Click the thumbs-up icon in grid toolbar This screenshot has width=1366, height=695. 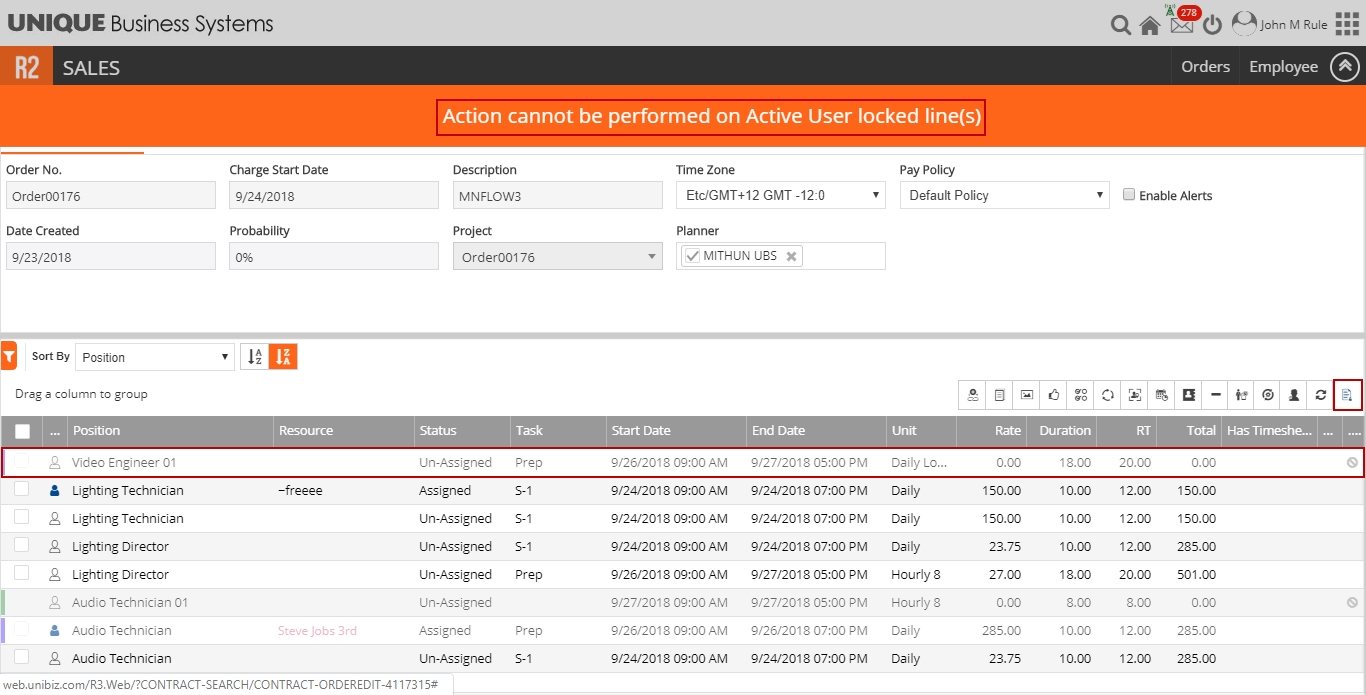click(1054, 395)
